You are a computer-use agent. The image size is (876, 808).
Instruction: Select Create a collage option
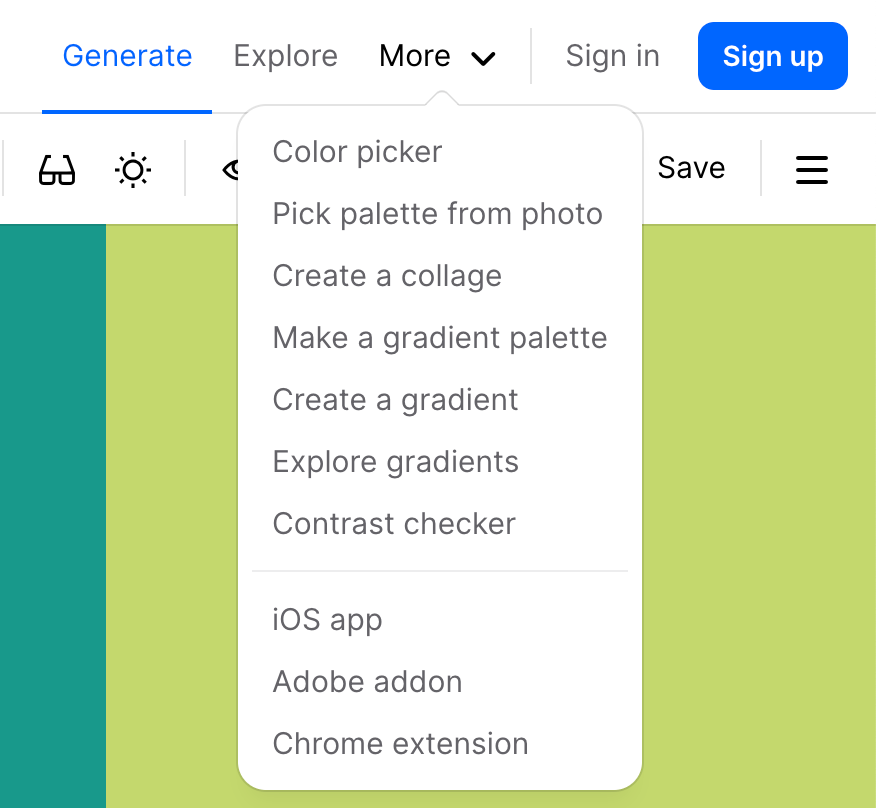387,276
